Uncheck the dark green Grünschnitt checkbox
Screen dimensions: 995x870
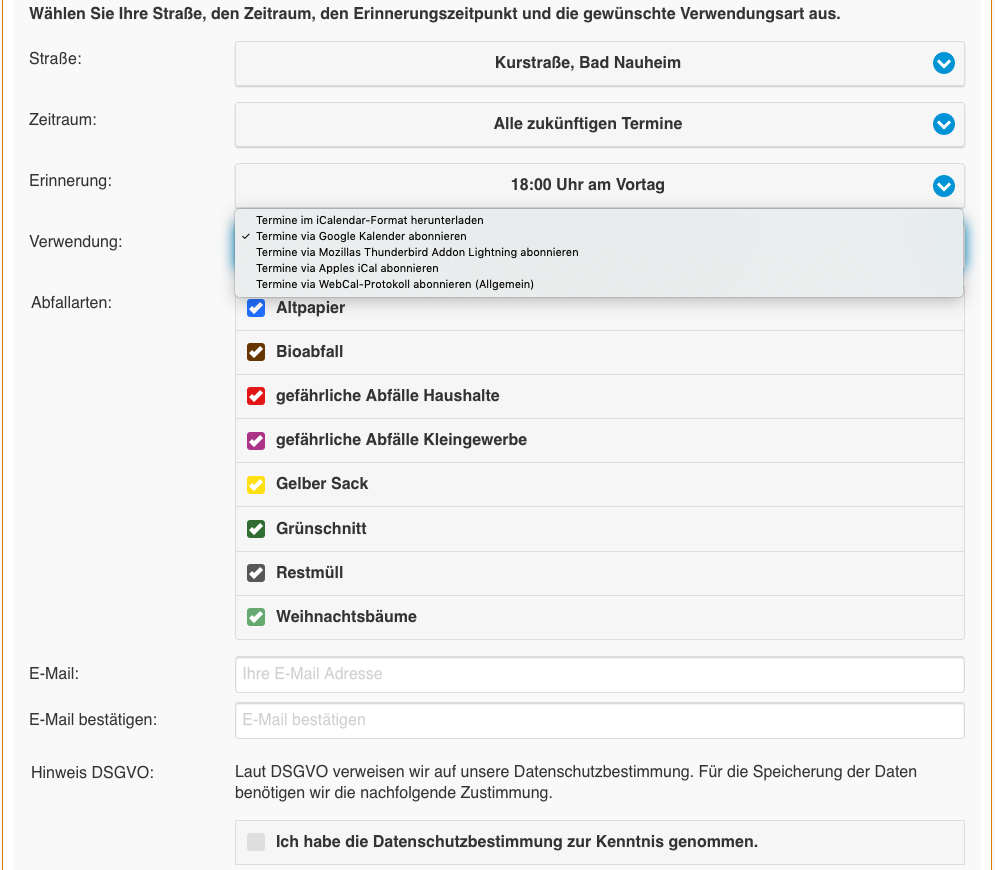point(256,528)
